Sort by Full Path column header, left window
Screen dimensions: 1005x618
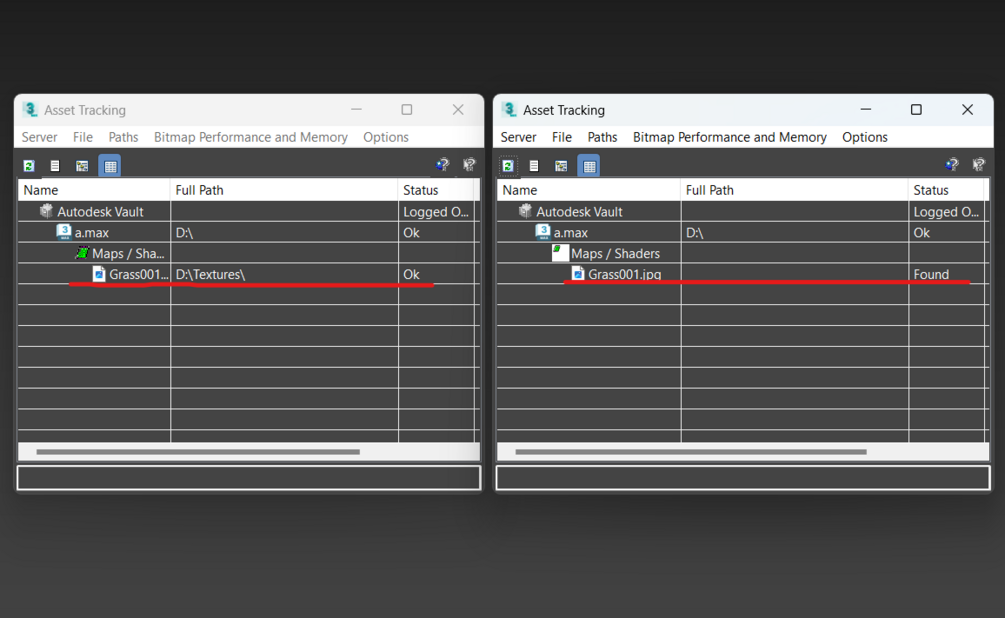tap(284, 190)
